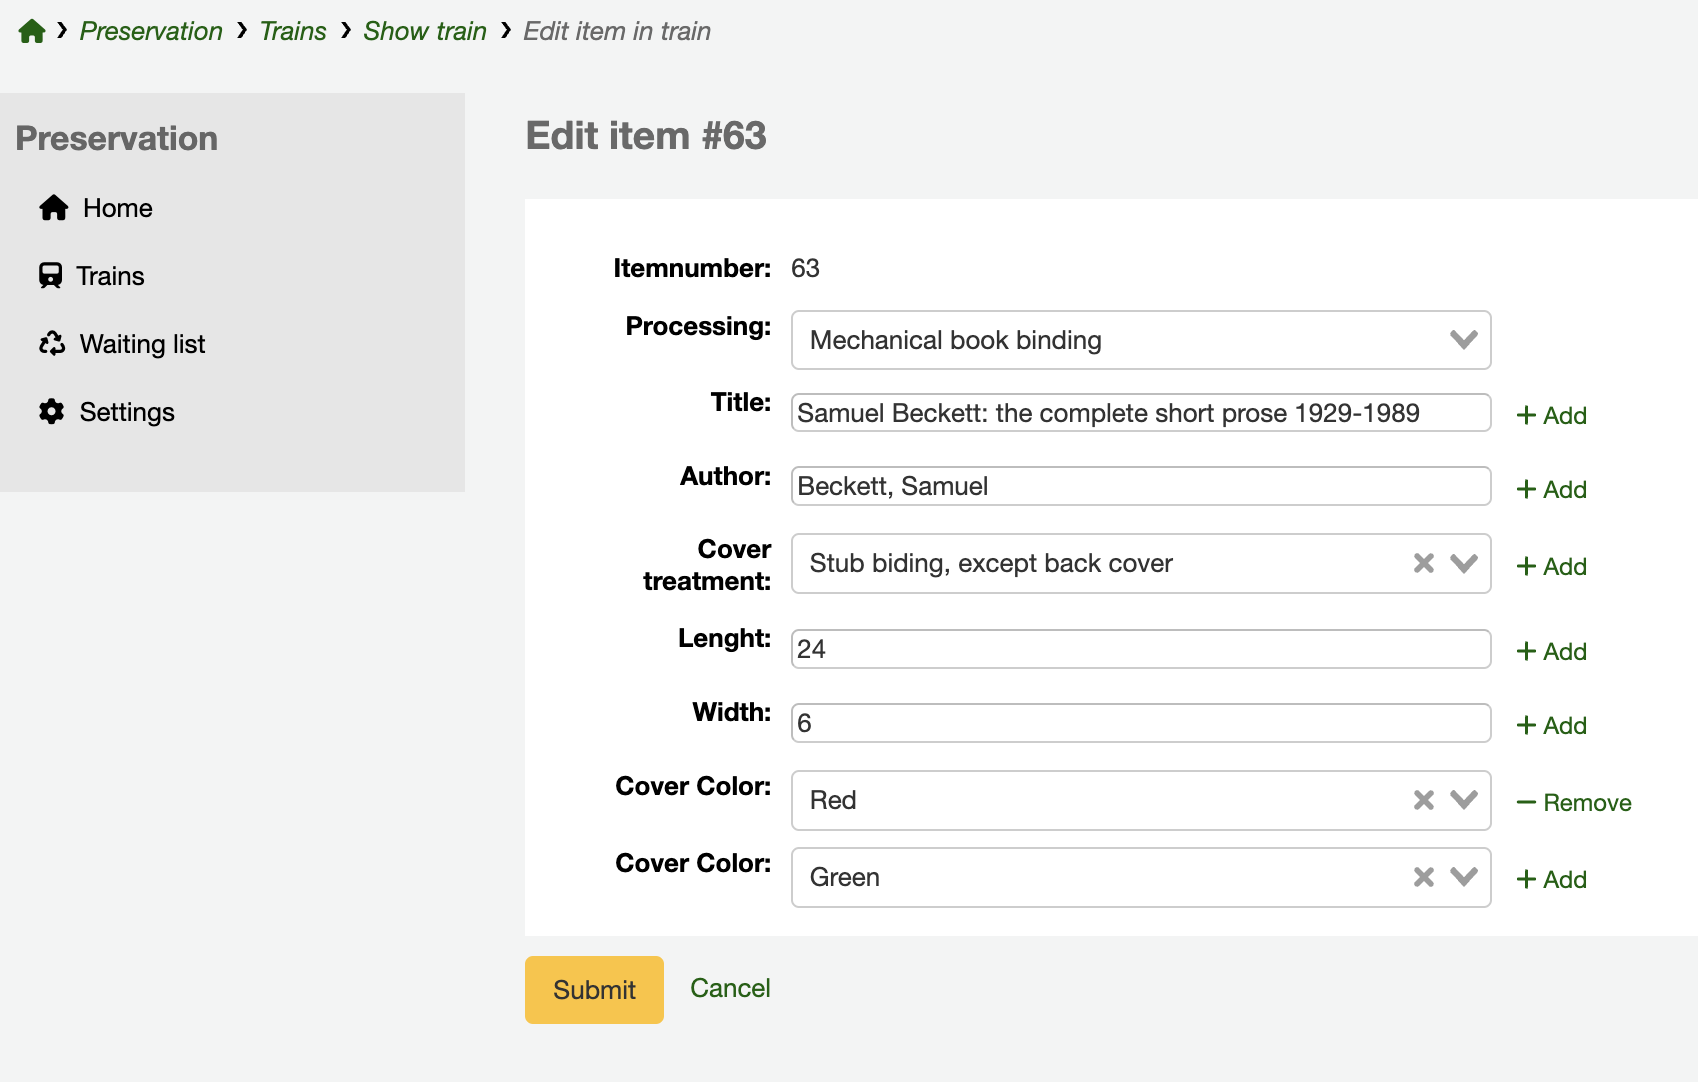Open the Processing dropdown

tap(1463, 340)
